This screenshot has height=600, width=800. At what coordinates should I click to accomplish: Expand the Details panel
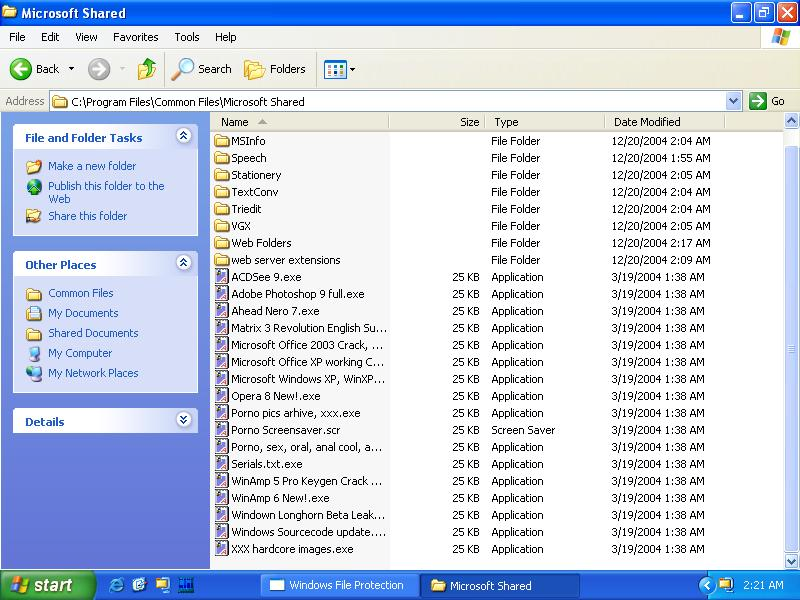(x=184, y=419)
